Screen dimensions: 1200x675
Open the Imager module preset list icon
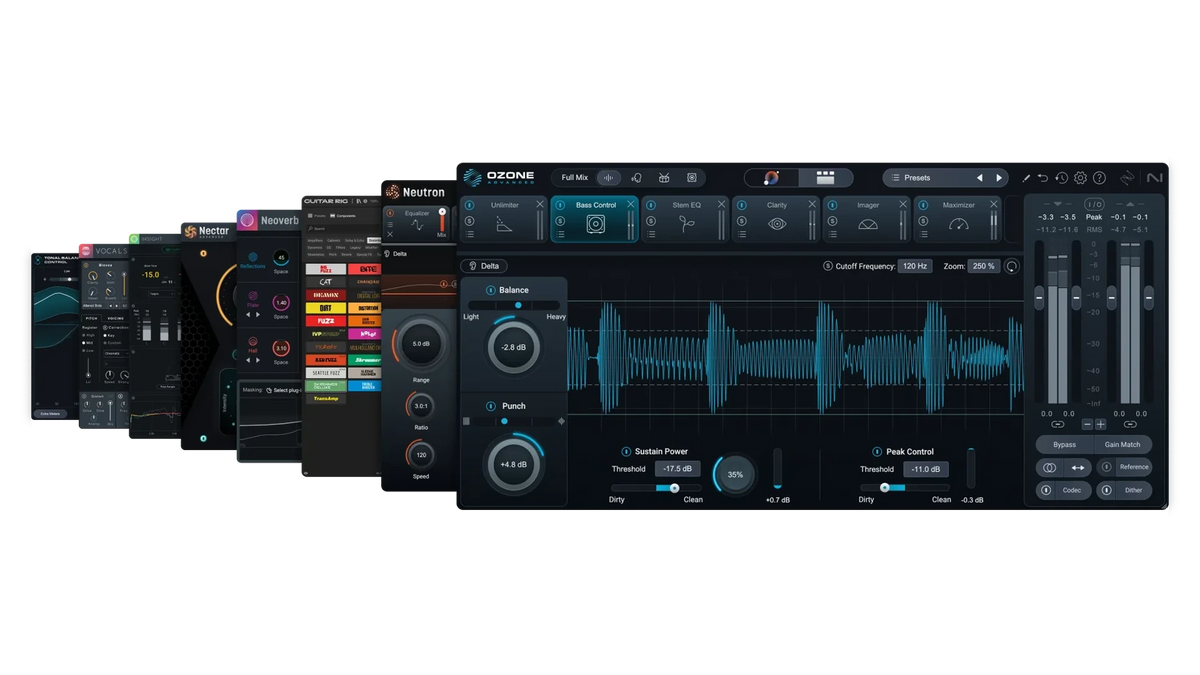click(x=833, y=235)
